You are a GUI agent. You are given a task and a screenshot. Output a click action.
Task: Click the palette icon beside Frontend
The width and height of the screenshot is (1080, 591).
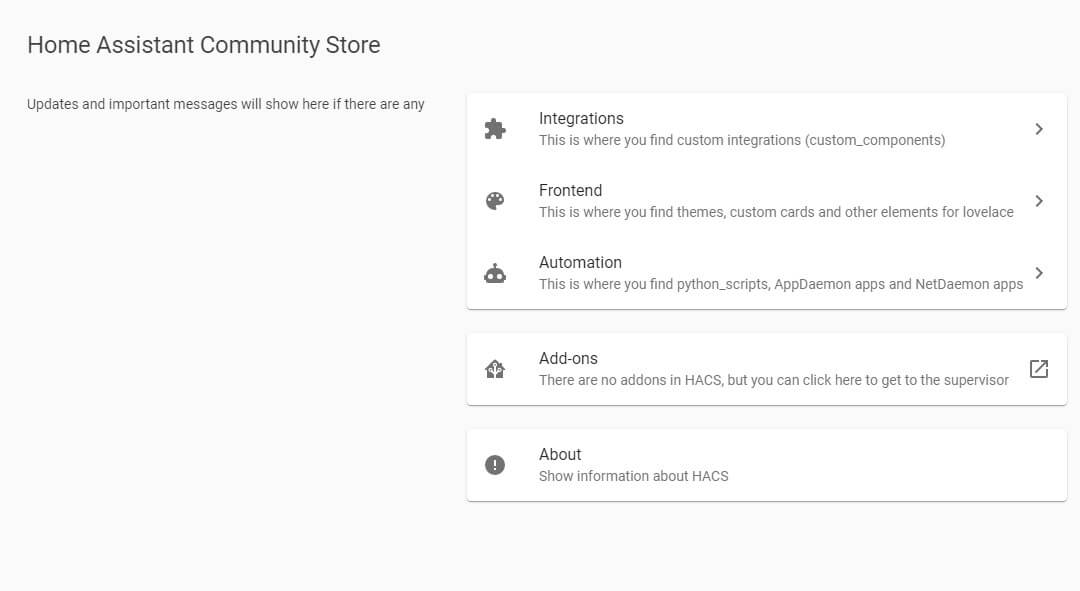[x=495, y=201]
